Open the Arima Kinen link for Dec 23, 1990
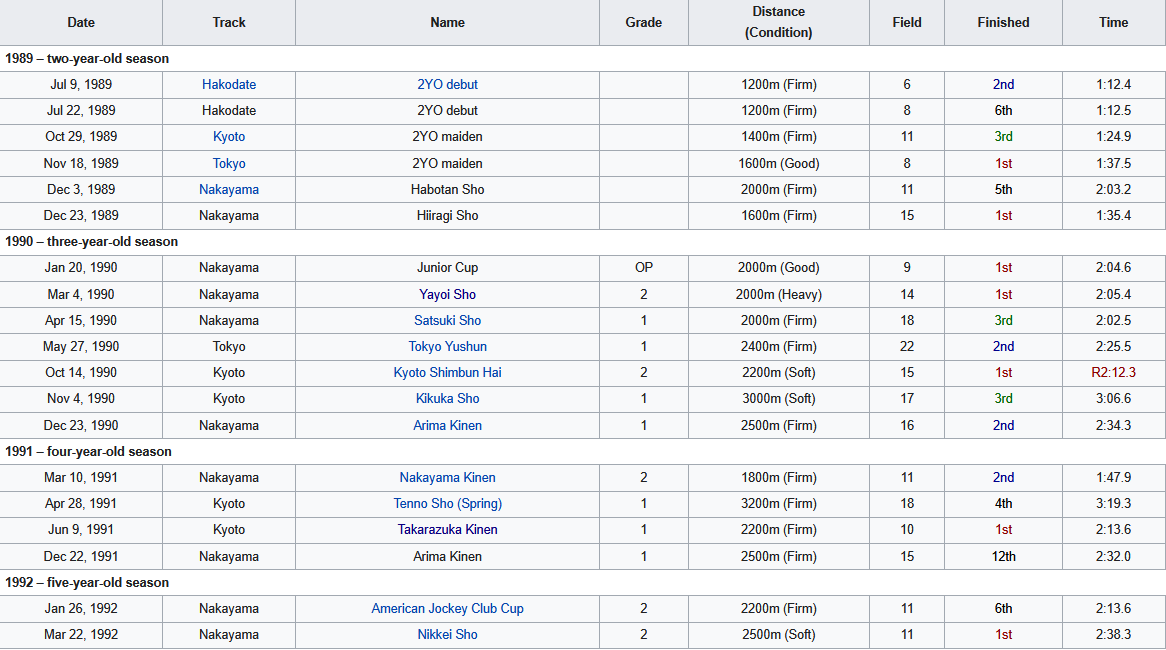 (x=447, y=425)
